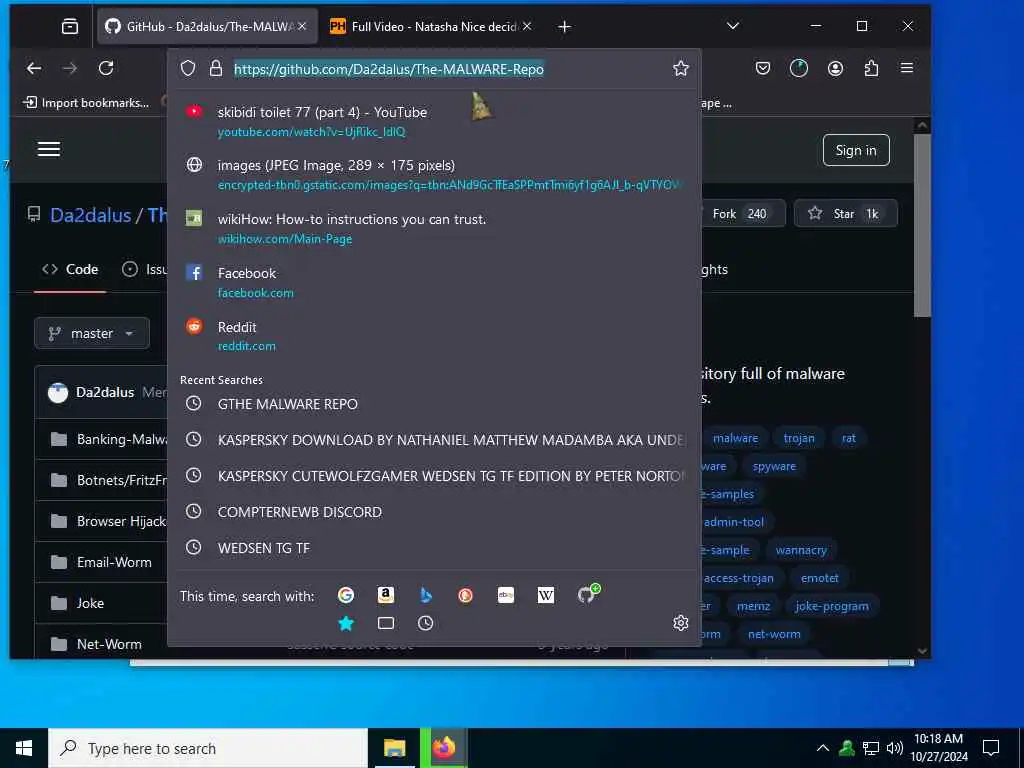The height and width of the screenshot is (768, 1024).
Task: Click the circular icon beside Pocket
Action: coord(799,68)
